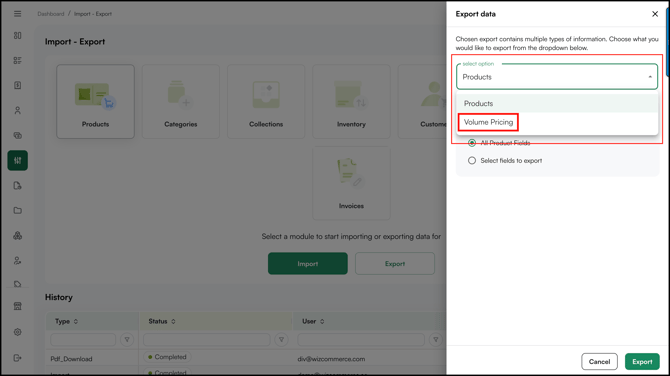Select the Categories module card
Screen dimensions: 670x376
(181, 102)
